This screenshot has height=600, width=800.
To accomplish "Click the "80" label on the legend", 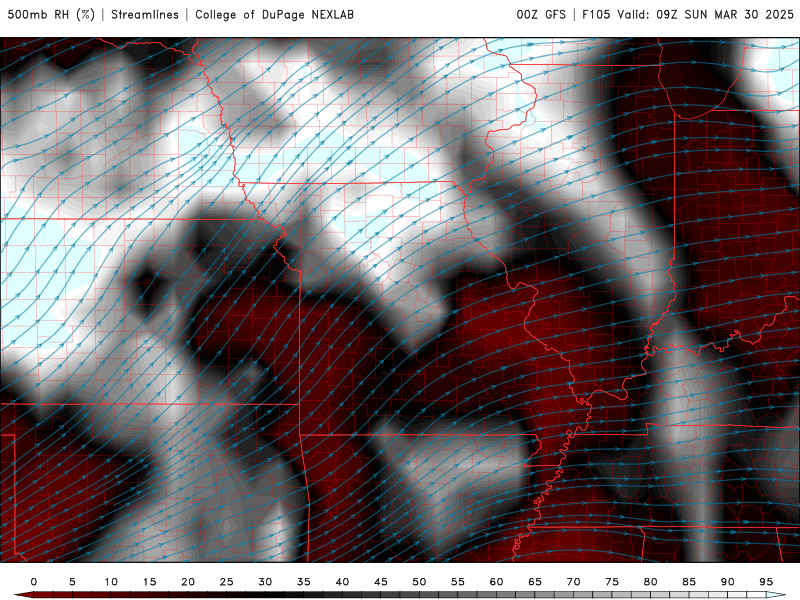I will (x=650, y=582).
